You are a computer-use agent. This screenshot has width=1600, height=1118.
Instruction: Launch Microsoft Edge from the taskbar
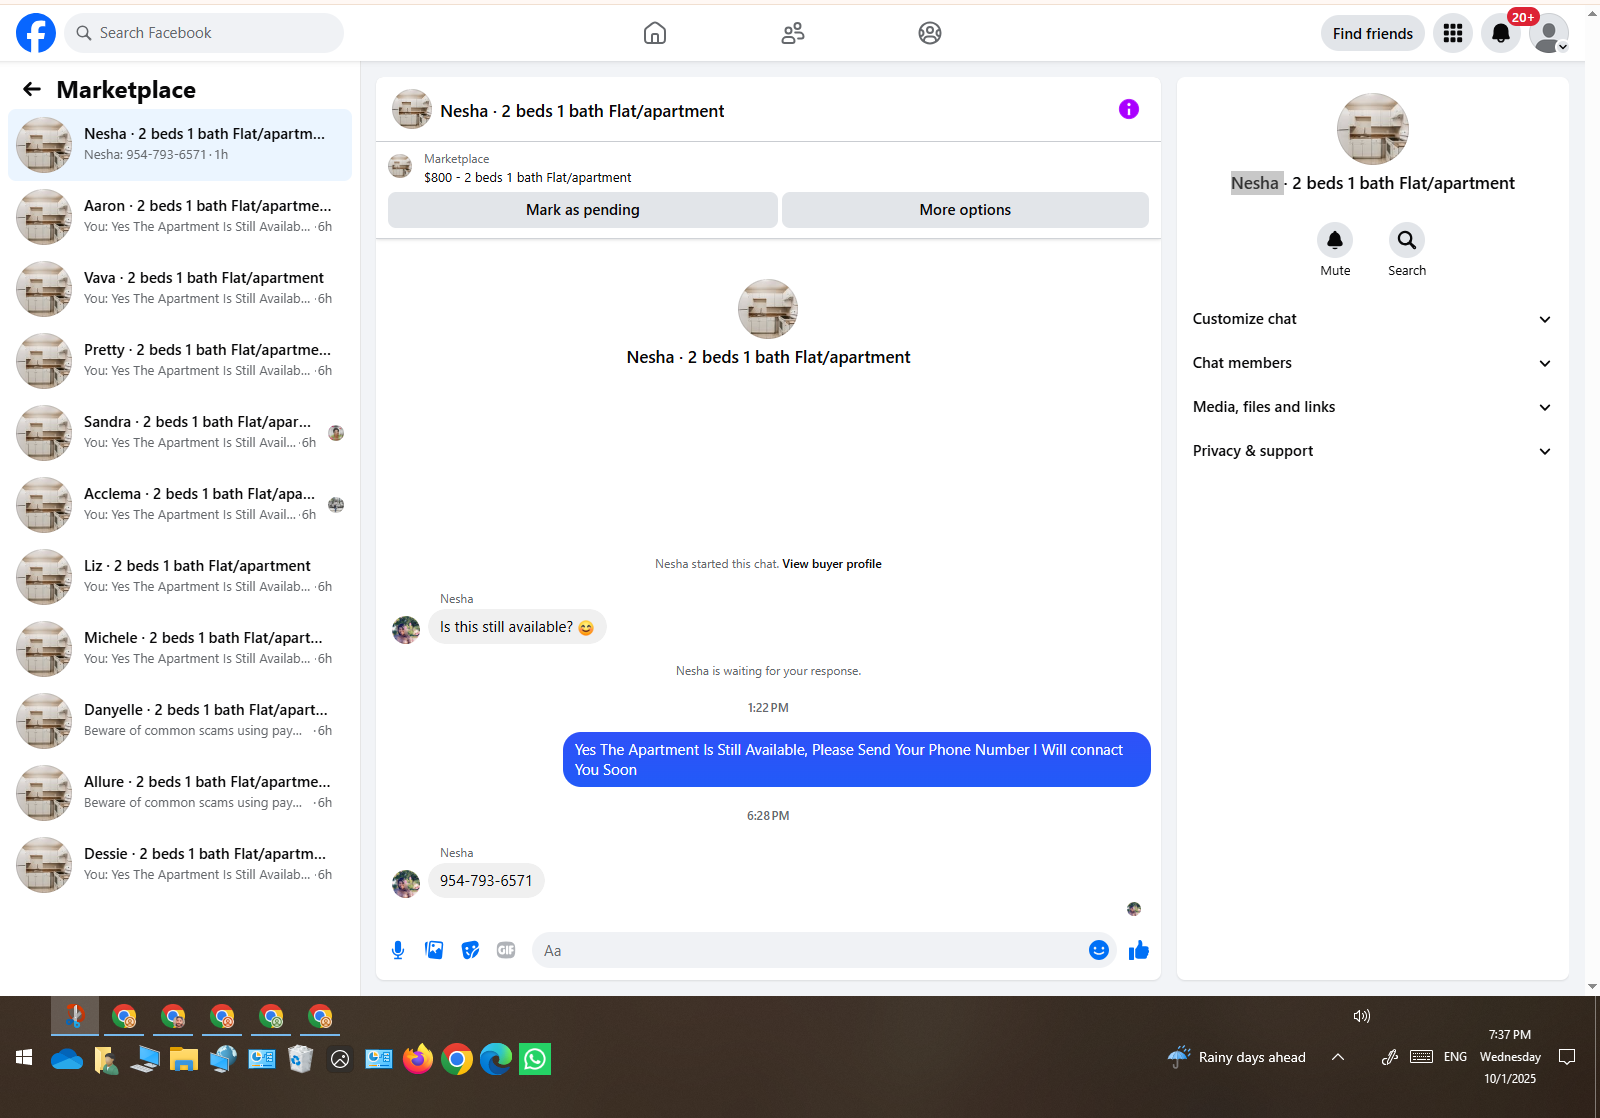coord(496,1059)
